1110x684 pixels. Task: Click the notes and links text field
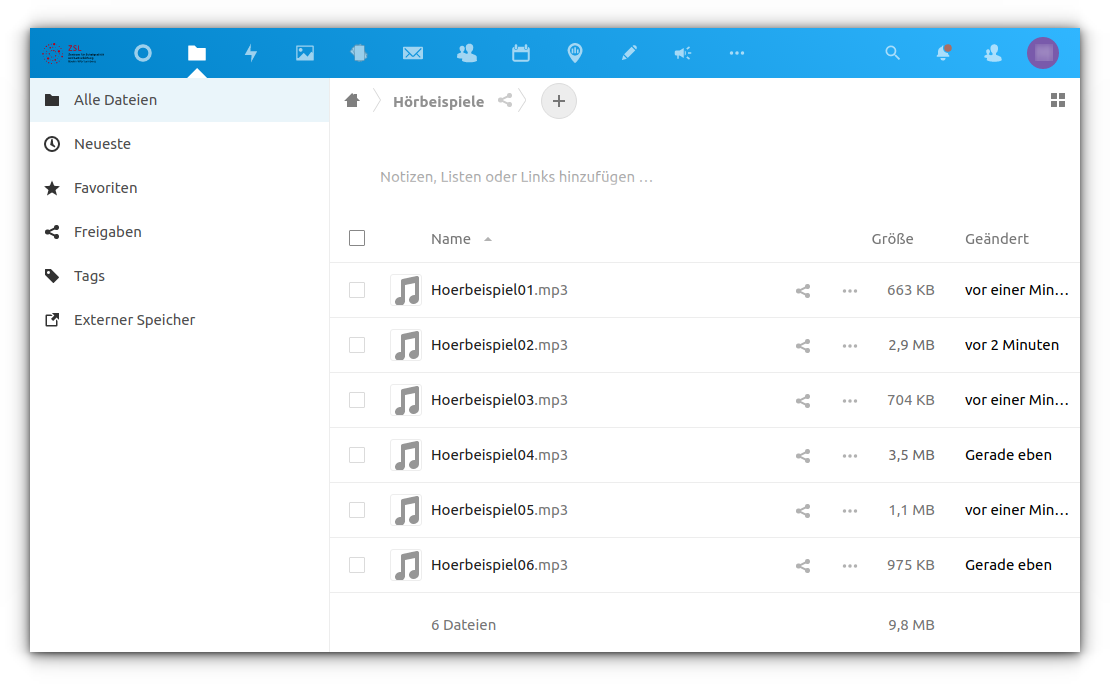click(x=516, y=177)
